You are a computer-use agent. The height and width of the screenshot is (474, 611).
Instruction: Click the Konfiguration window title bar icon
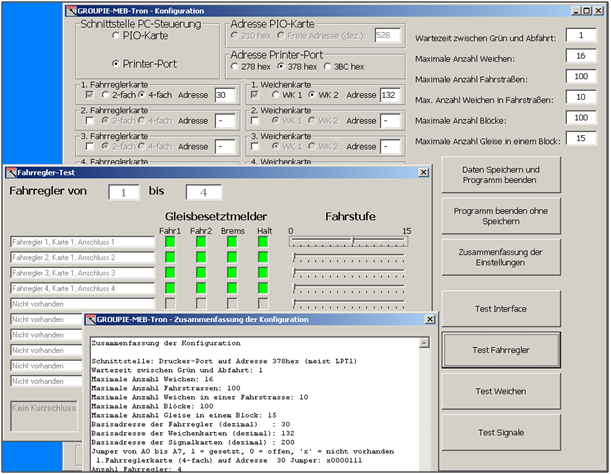click(x=71, y=11)
